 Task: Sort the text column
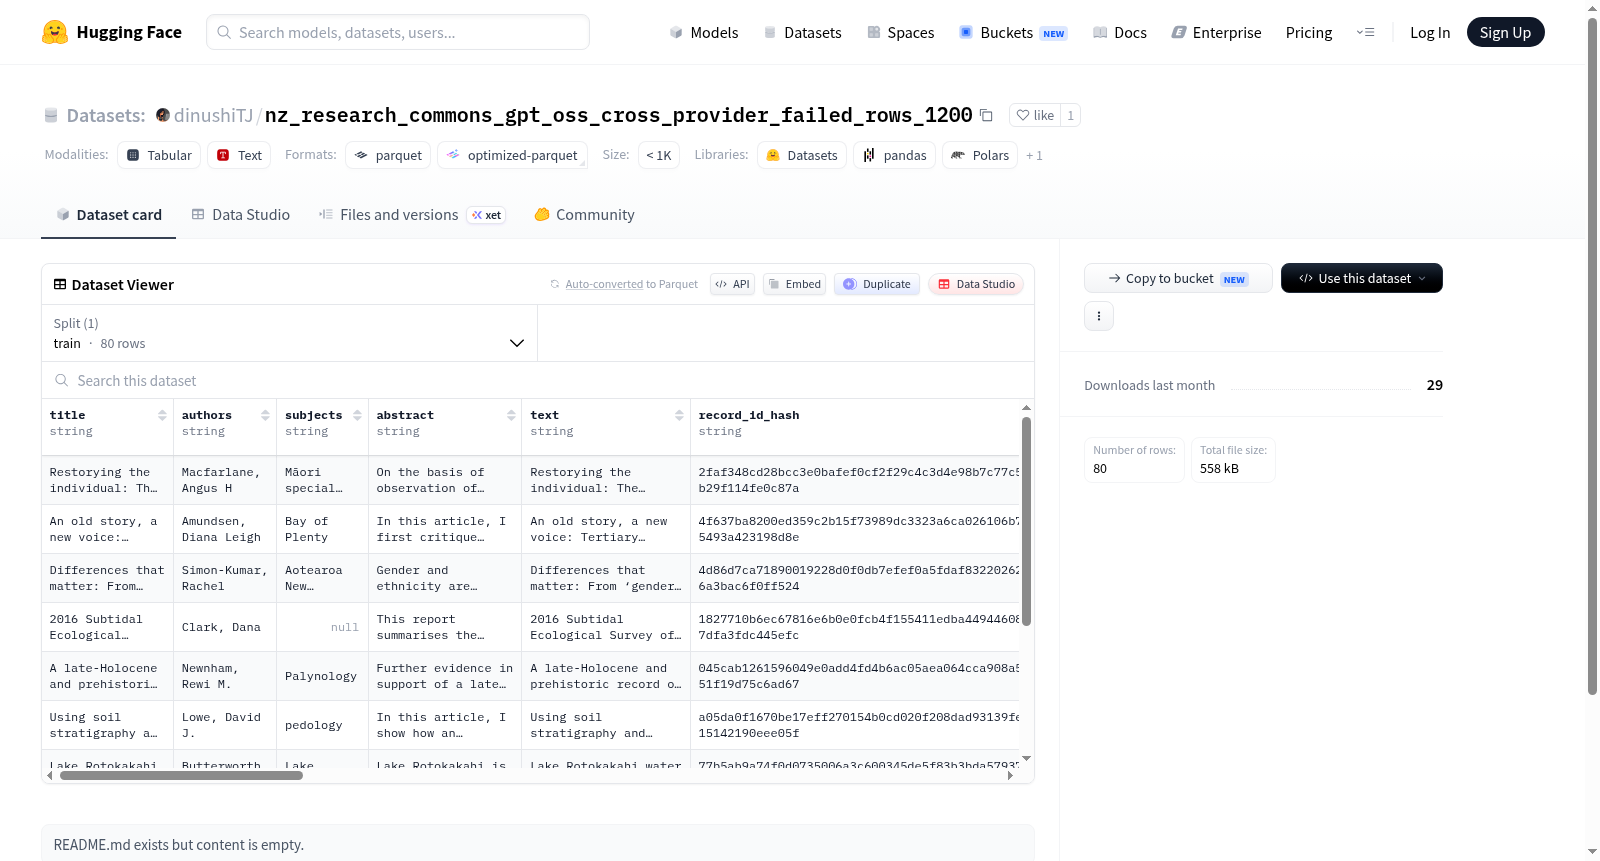pyautogui.click(x=679, y=415)
